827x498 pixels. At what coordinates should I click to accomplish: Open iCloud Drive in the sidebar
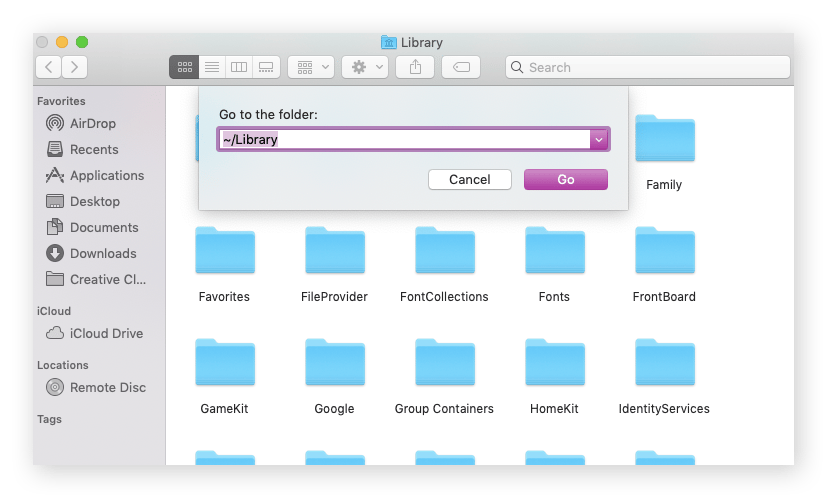(94, 333)
